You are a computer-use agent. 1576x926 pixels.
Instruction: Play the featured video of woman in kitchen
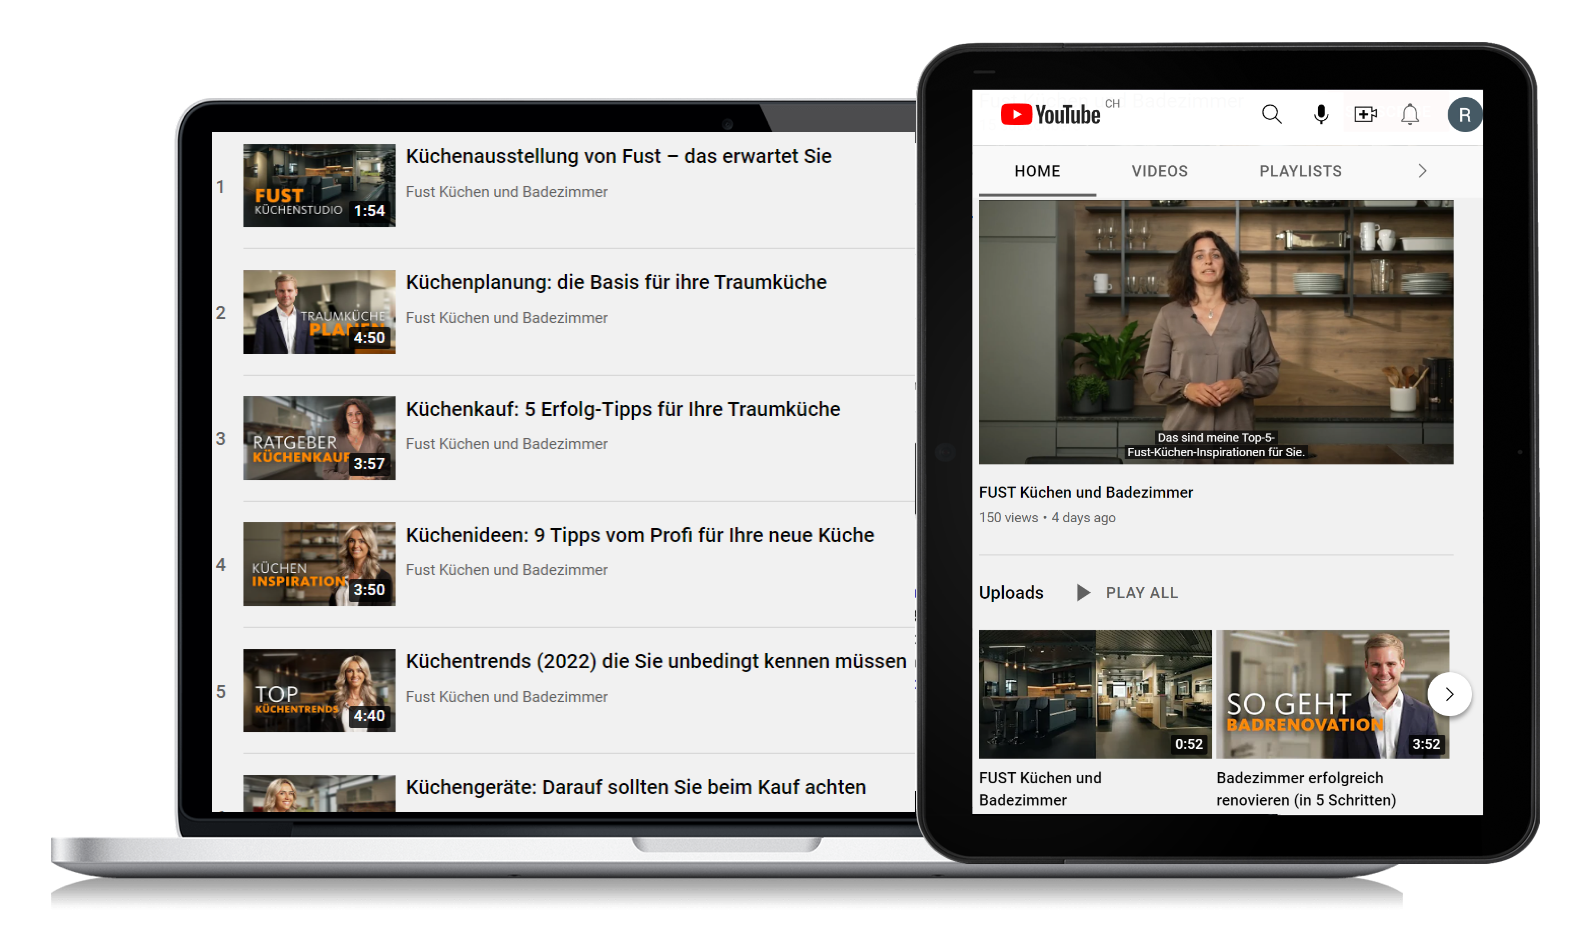(1216, 332)
